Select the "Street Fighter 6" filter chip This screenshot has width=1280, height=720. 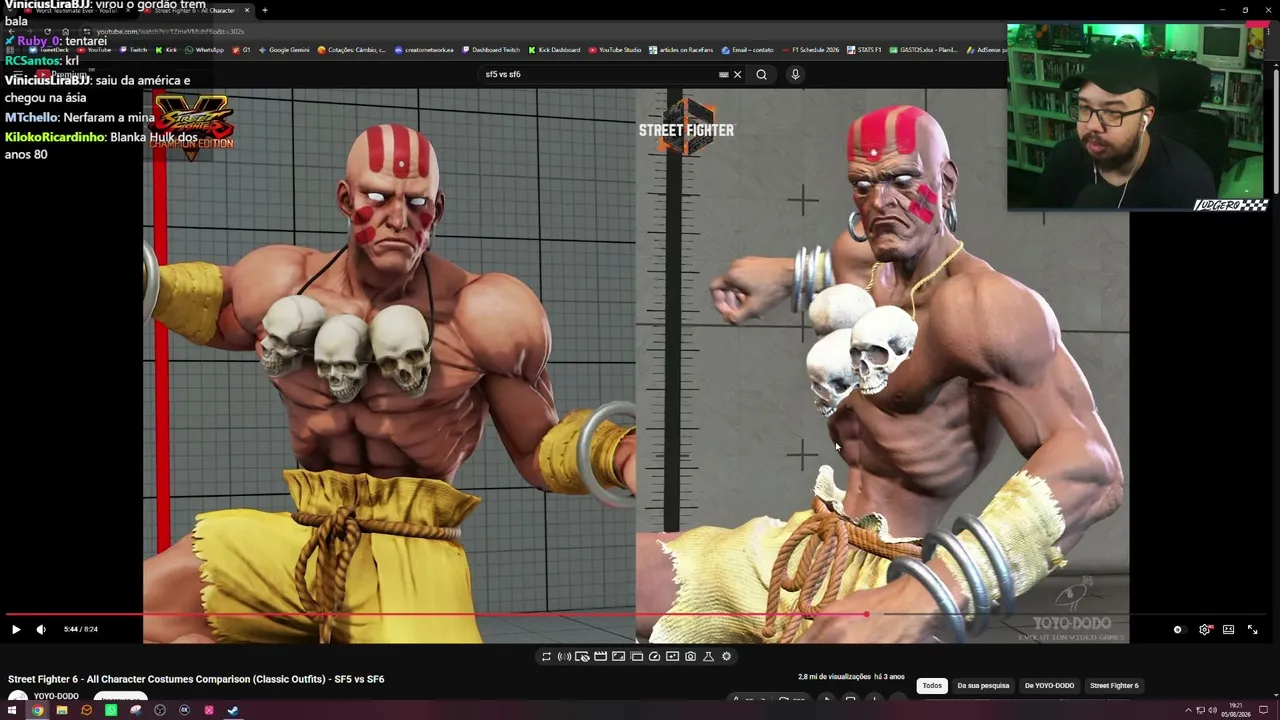(x=1114, y=686)
